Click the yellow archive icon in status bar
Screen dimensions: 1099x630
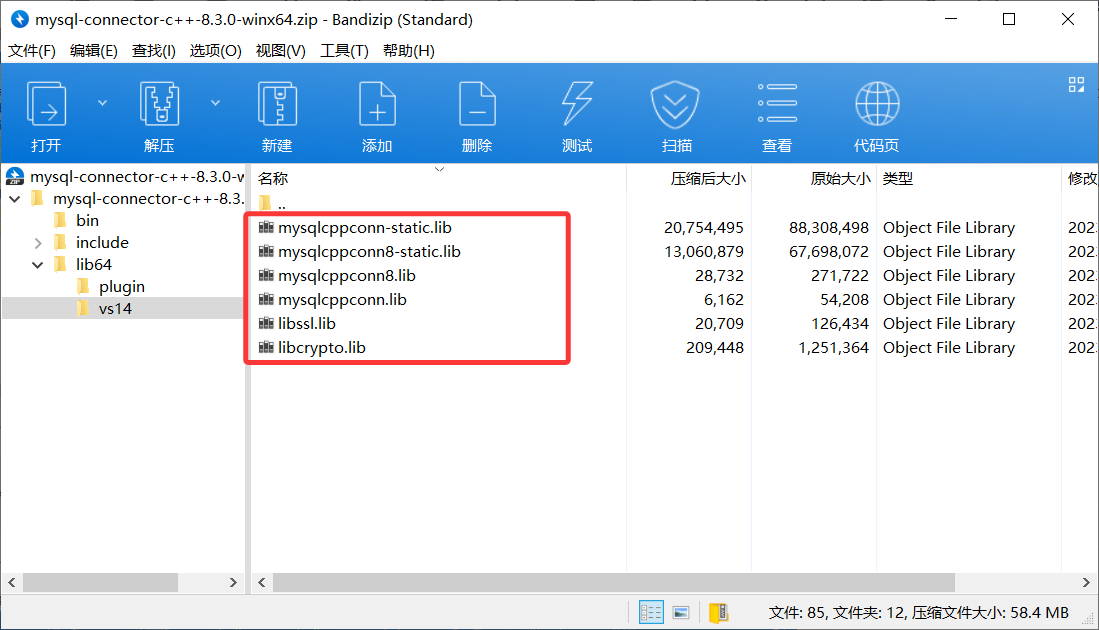(718, 612)
